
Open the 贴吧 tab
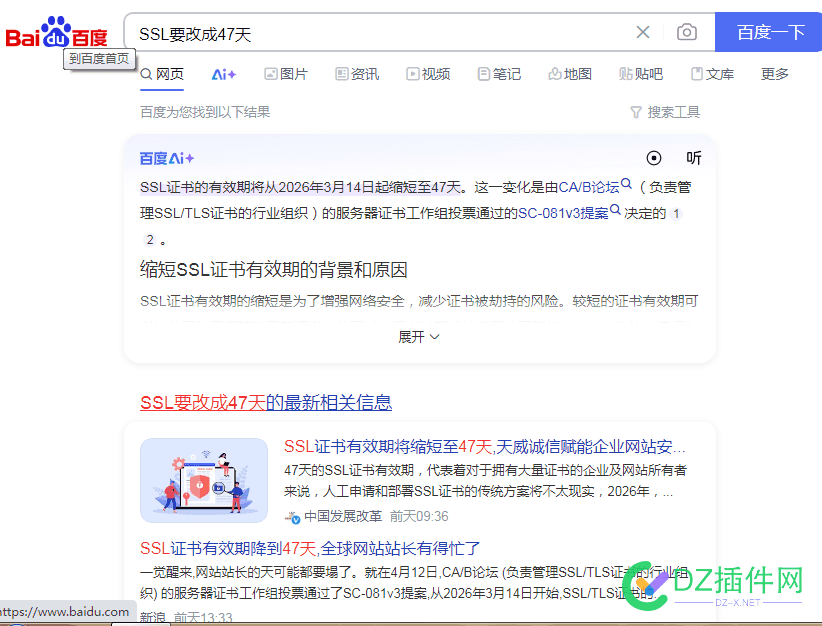click(641, 74)
